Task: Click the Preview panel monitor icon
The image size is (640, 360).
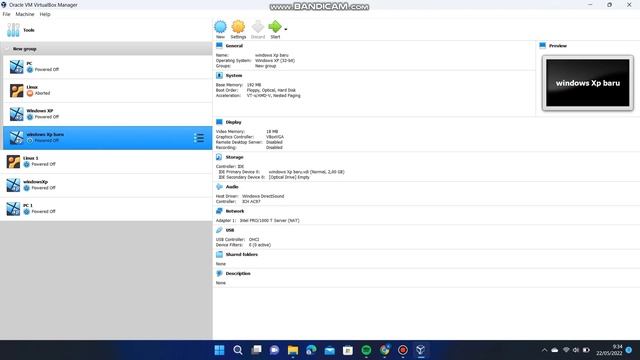Action: [542, 45]
